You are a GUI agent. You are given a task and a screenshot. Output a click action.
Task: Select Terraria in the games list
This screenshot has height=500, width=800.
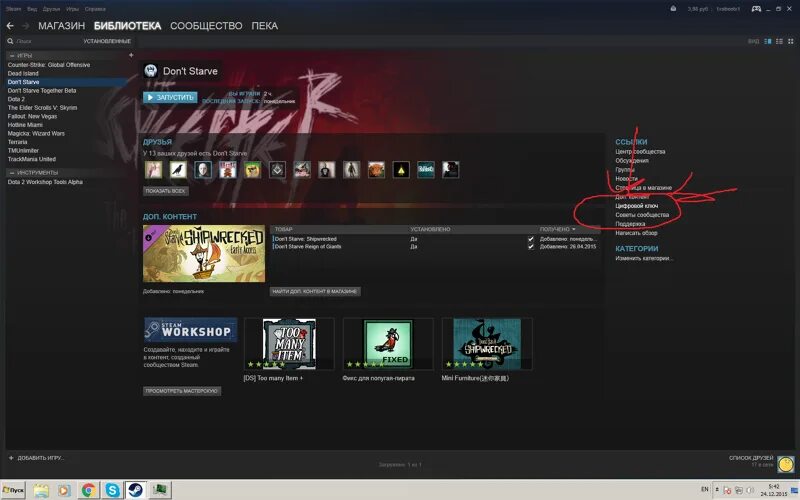pos(17,142)
